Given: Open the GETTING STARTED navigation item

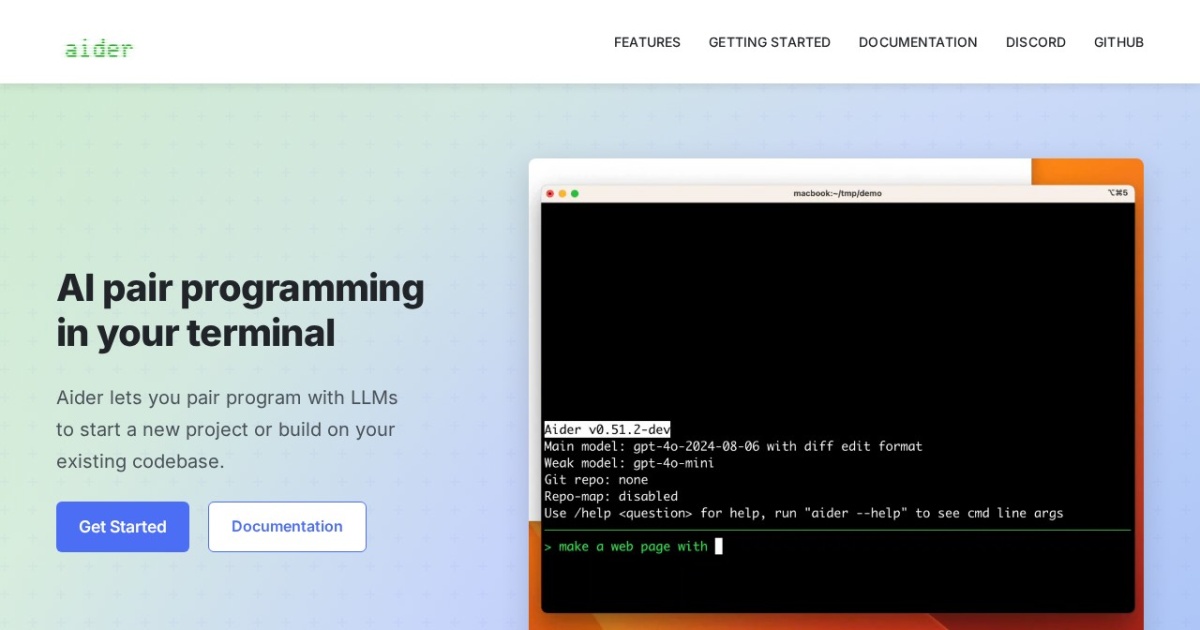Looking at the screenshot, I should tap(769, 42).
